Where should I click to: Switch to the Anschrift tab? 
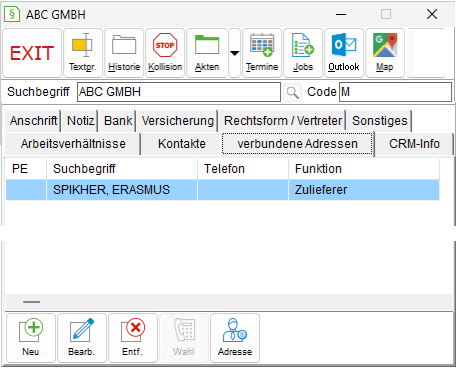(x=33, y=121)
